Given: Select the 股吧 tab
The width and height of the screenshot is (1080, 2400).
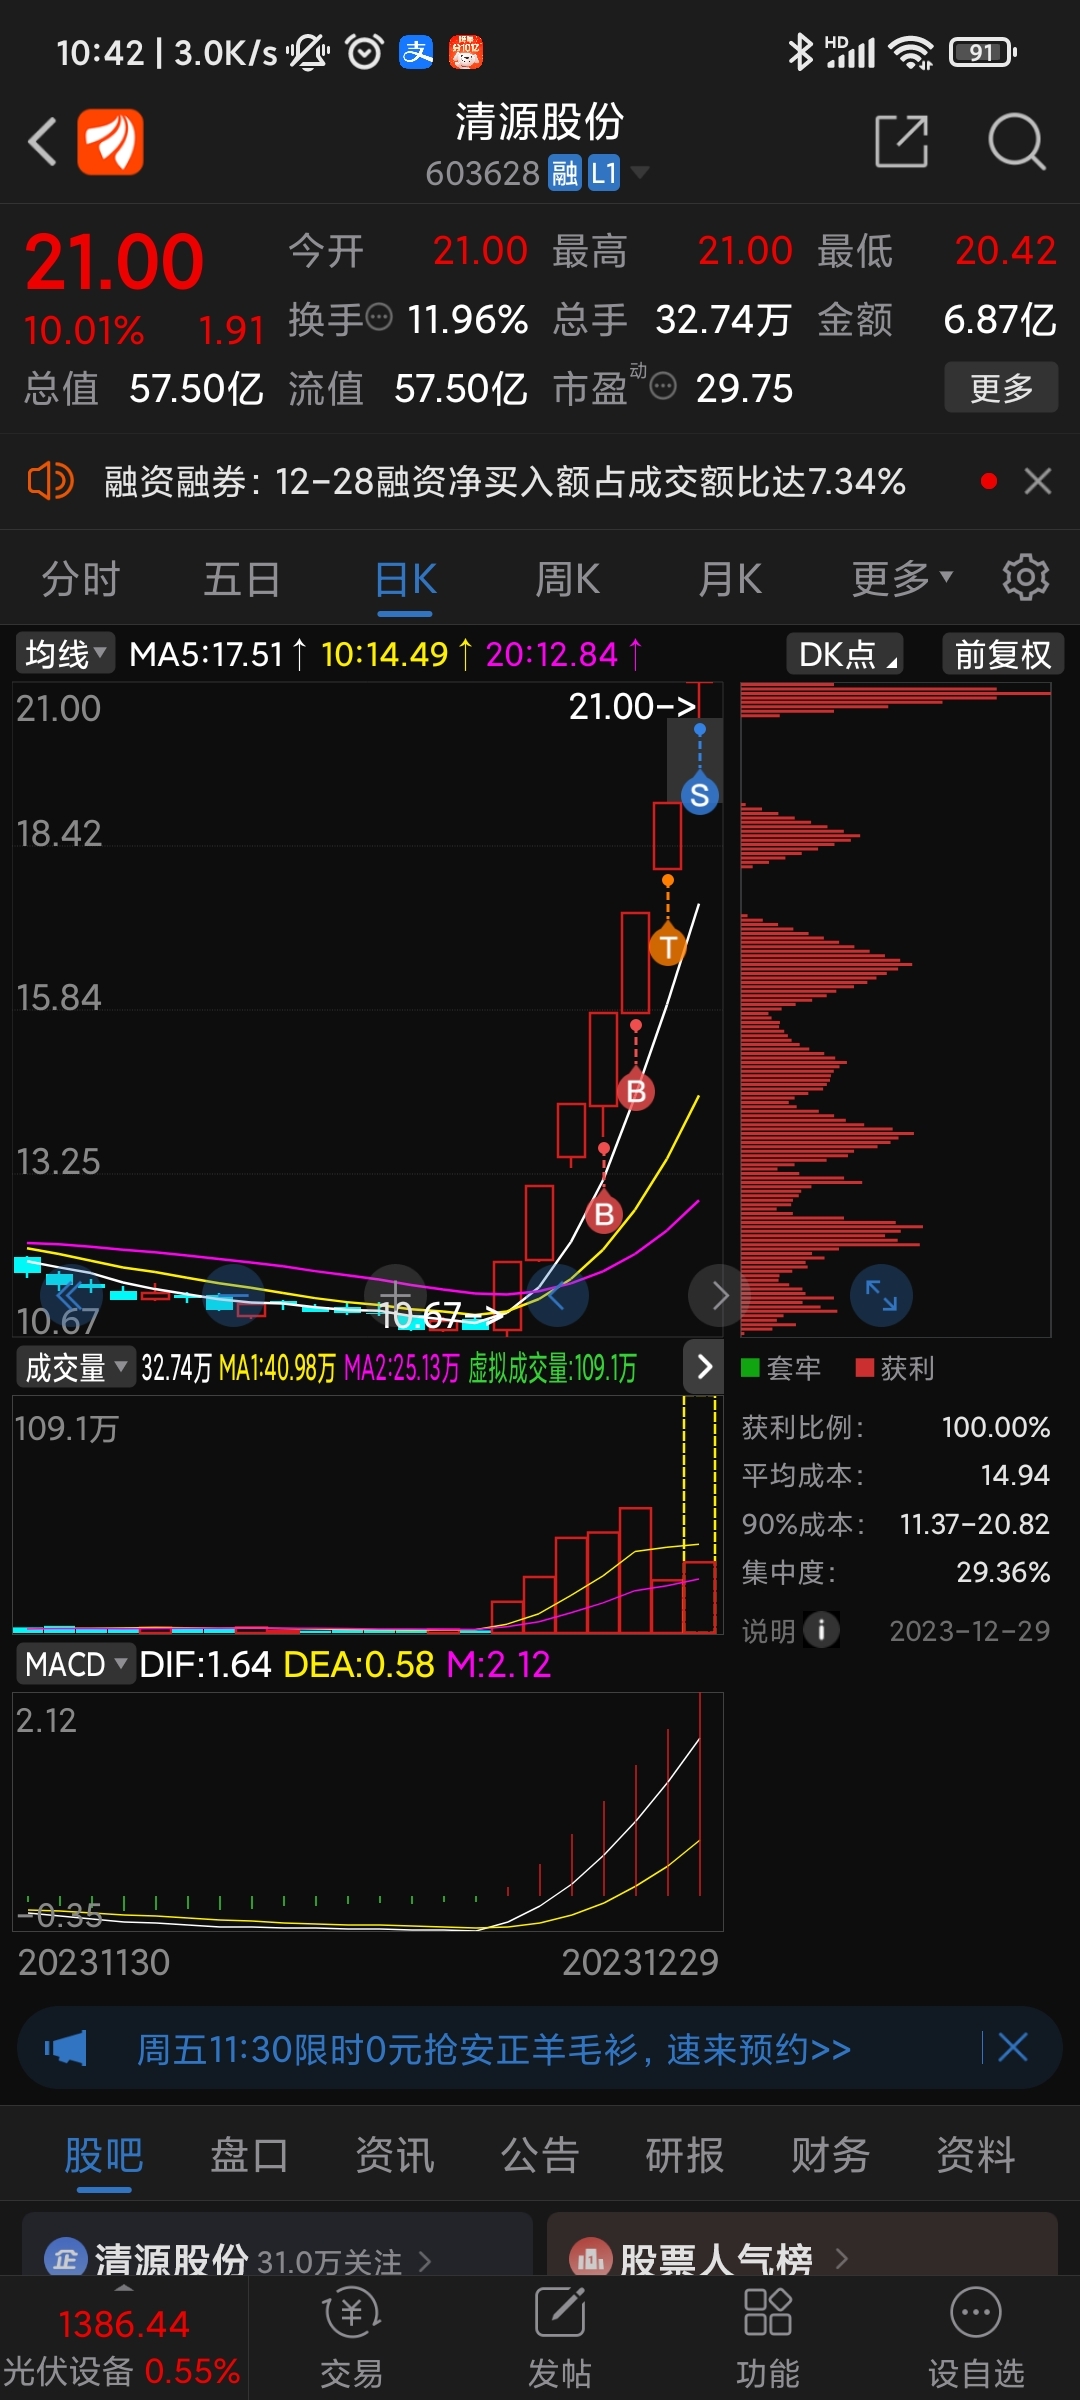Looking at the screenshot, I should click(x=104, y=2155).
